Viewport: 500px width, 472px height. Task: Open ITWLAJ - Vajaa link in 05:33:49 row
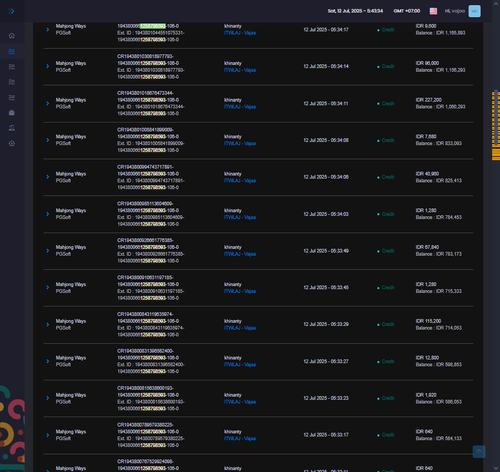coord(240,254)
